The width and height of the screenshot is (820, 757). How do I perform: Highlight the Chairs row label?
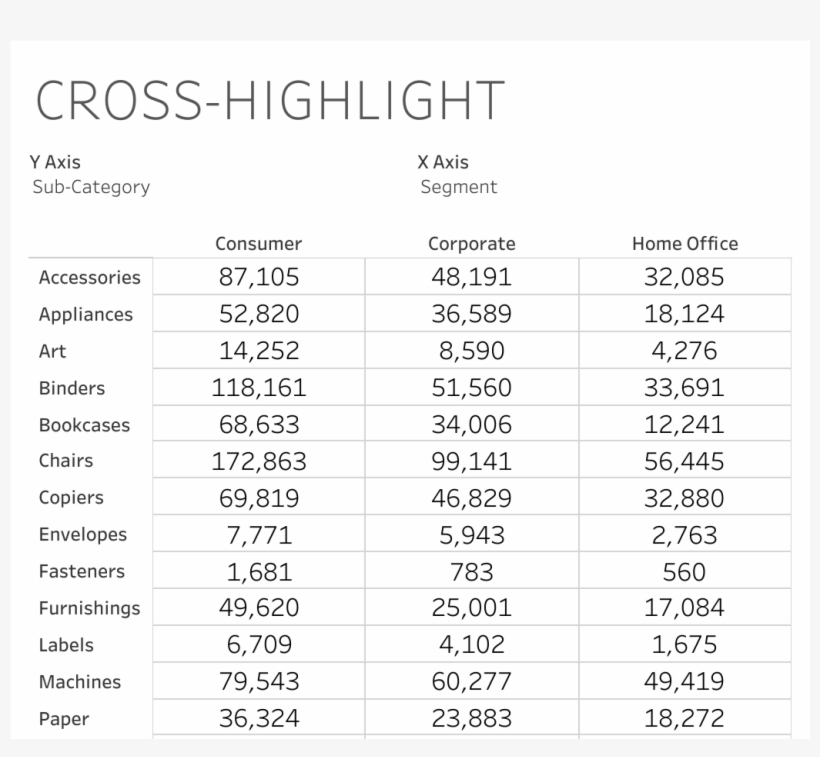coord(66,461)
